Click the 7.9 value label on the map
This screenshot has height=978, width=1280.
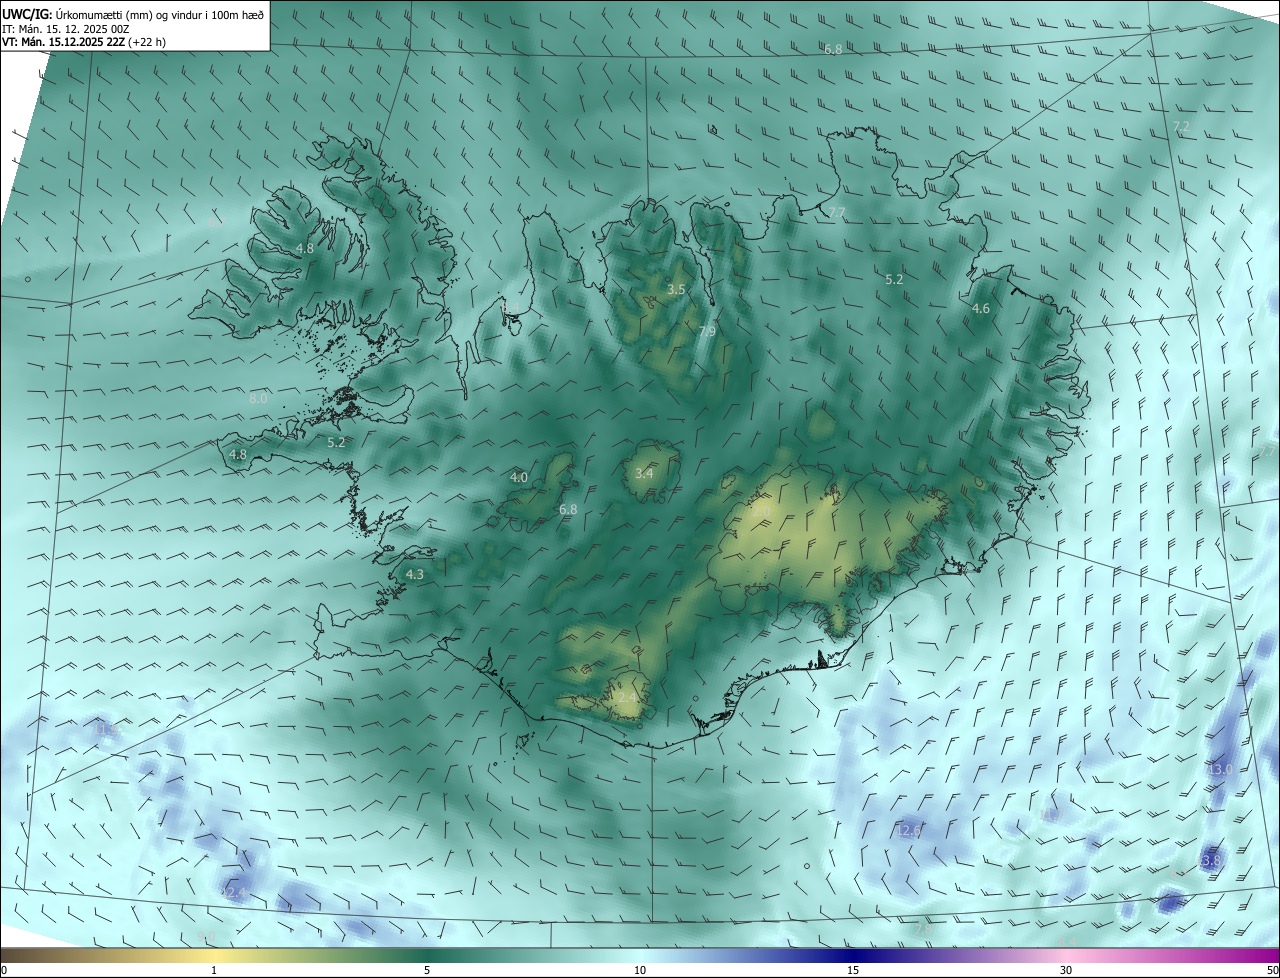[707, 332]
